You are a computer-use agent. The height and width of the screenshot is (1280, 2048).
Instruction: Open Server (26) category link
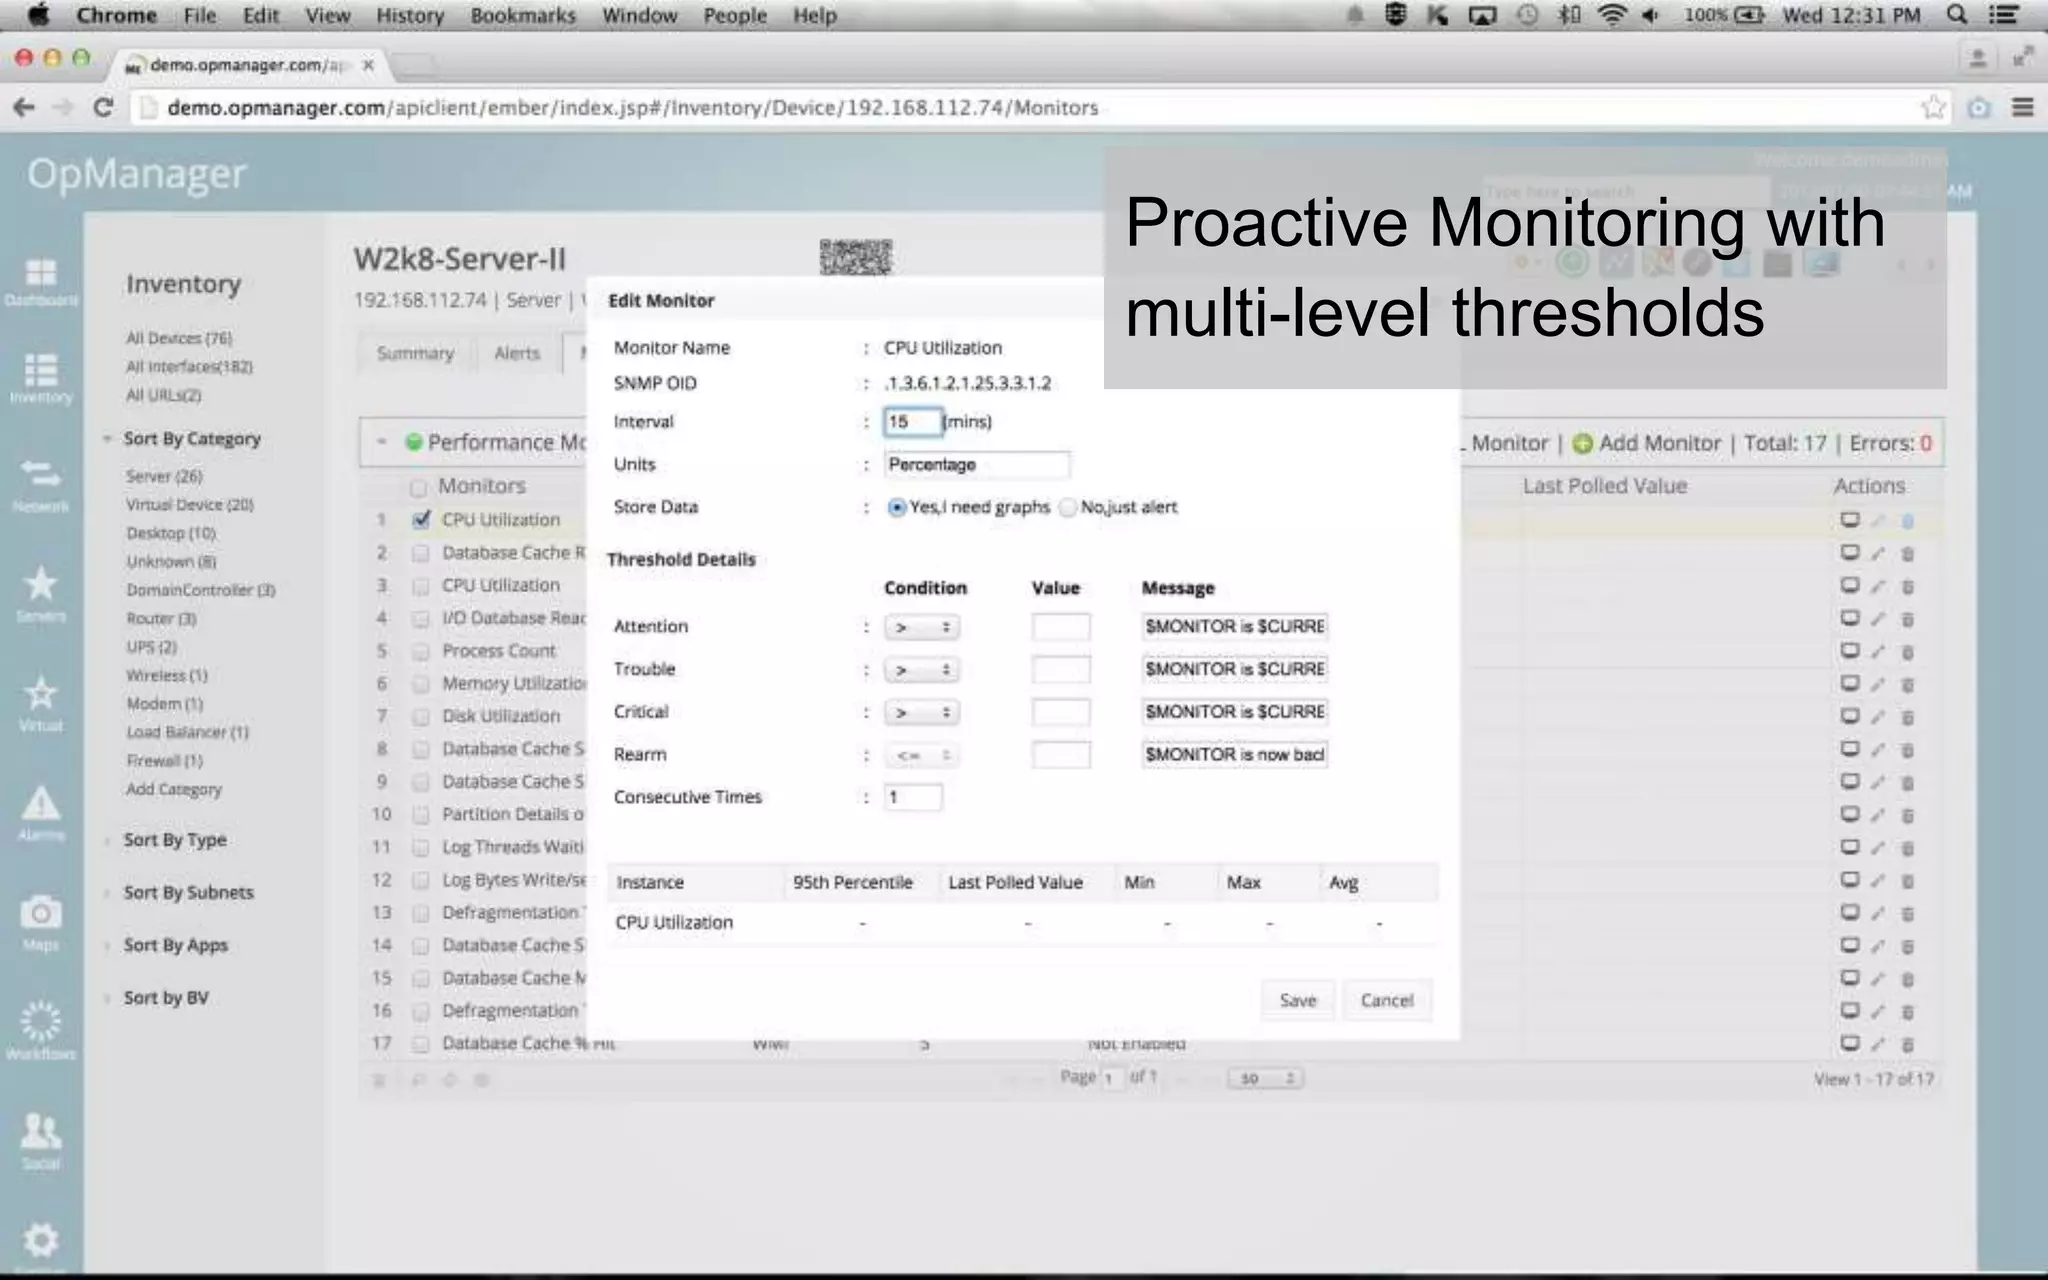tap(164, 476)
